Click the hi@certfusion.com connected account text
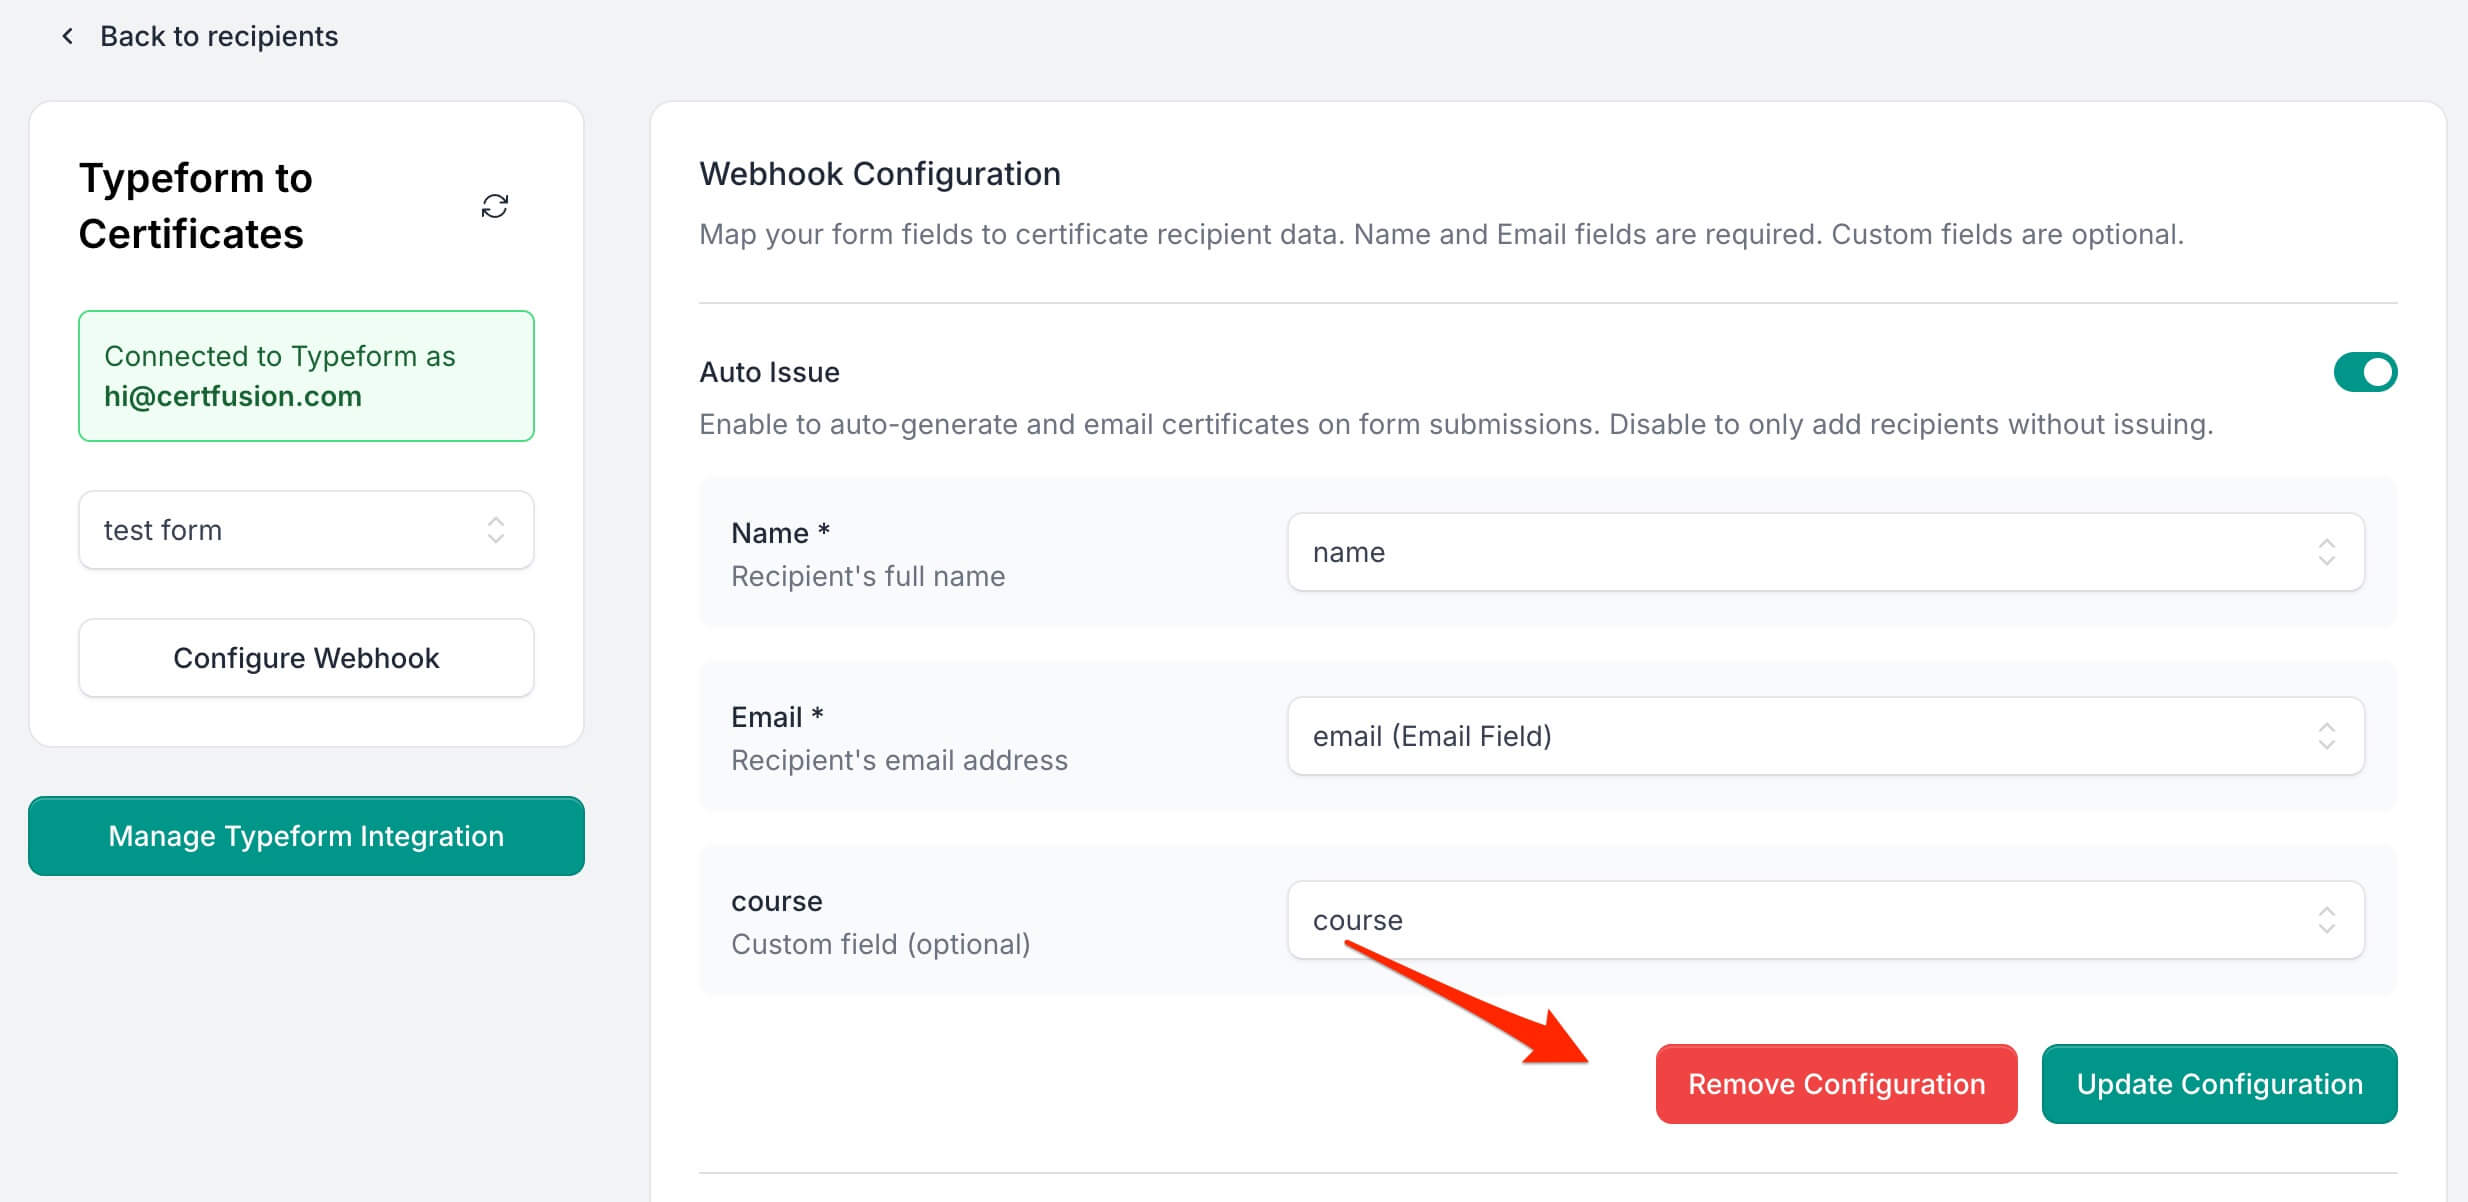2468x1202 pixels. point(233,396)
